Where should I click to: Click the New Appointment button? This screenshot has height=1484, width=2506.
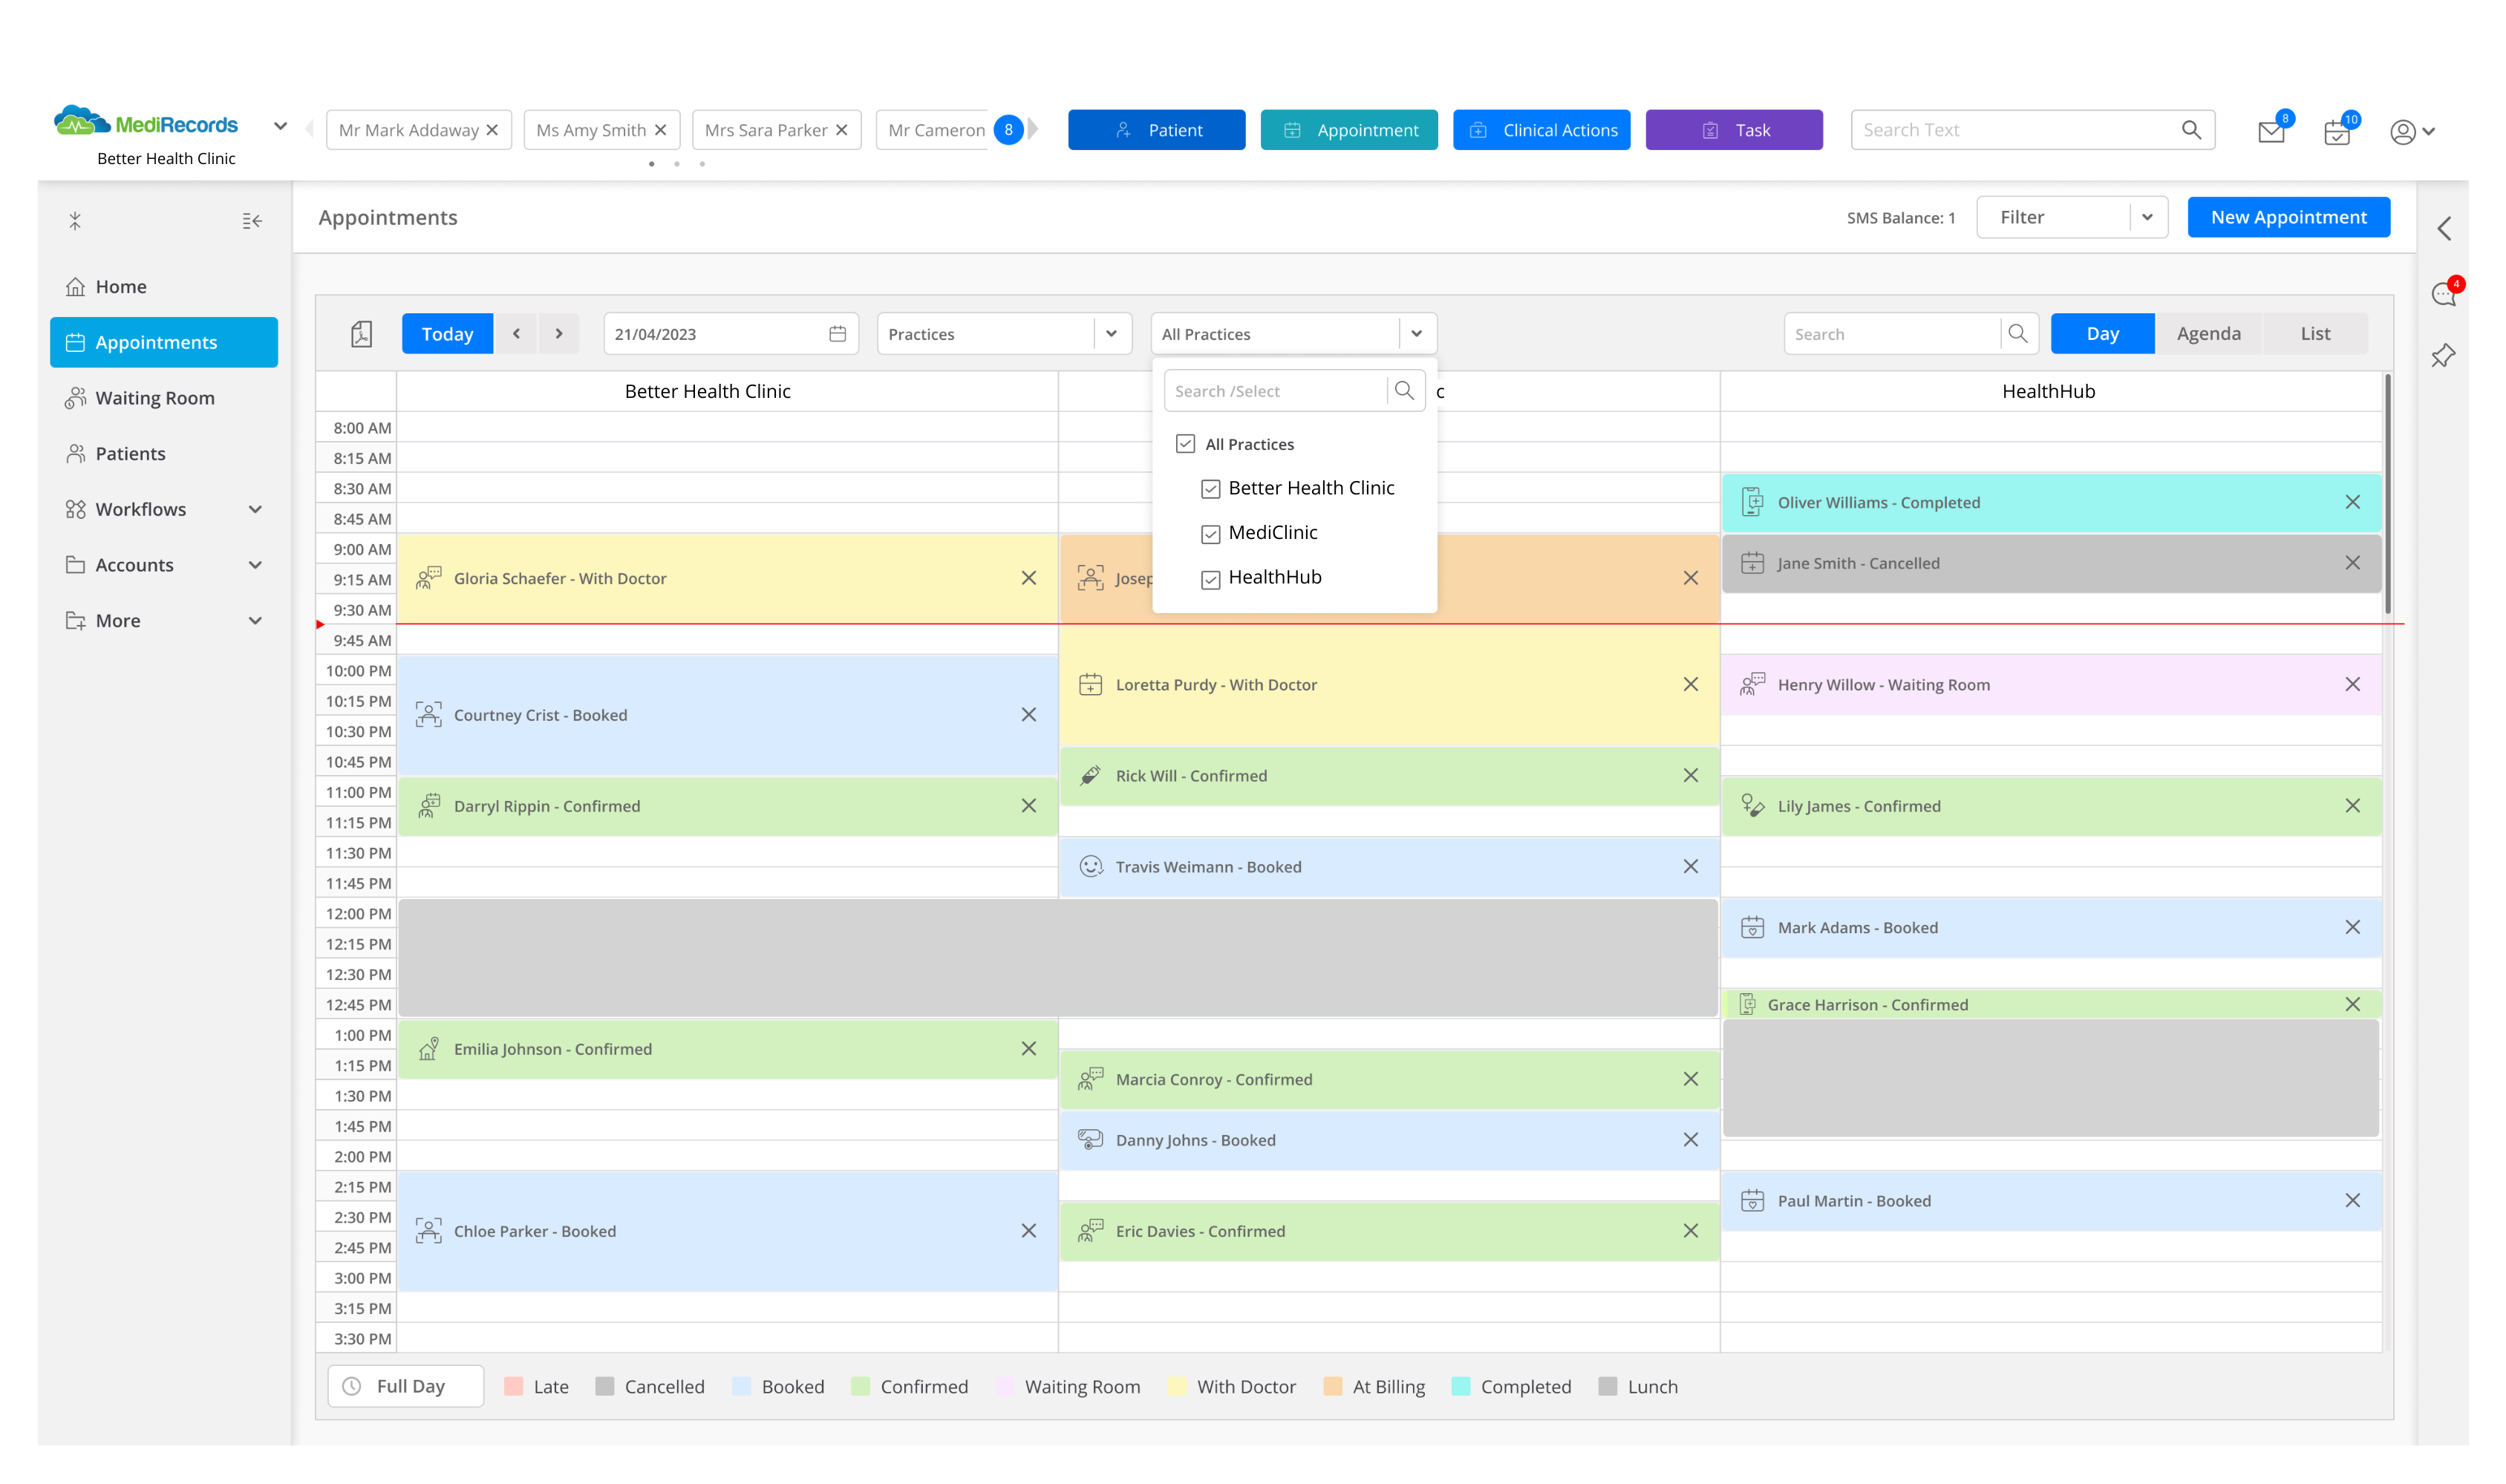point(2288,217)
